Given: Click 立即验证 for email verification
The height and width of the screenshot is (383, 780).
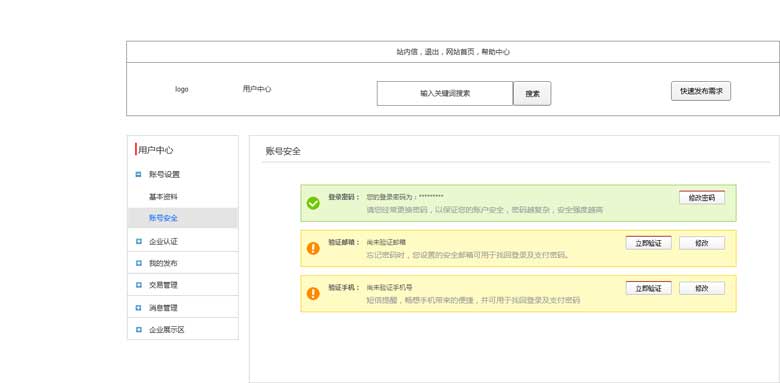Looking at the screenshot, I should pyautogui.click(x=649, y=243).
